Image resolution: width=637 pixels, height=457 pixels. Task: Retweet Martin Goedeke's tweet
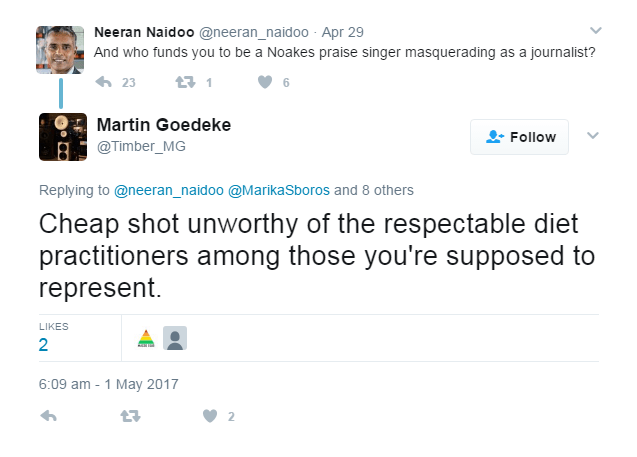pos(129,416)
